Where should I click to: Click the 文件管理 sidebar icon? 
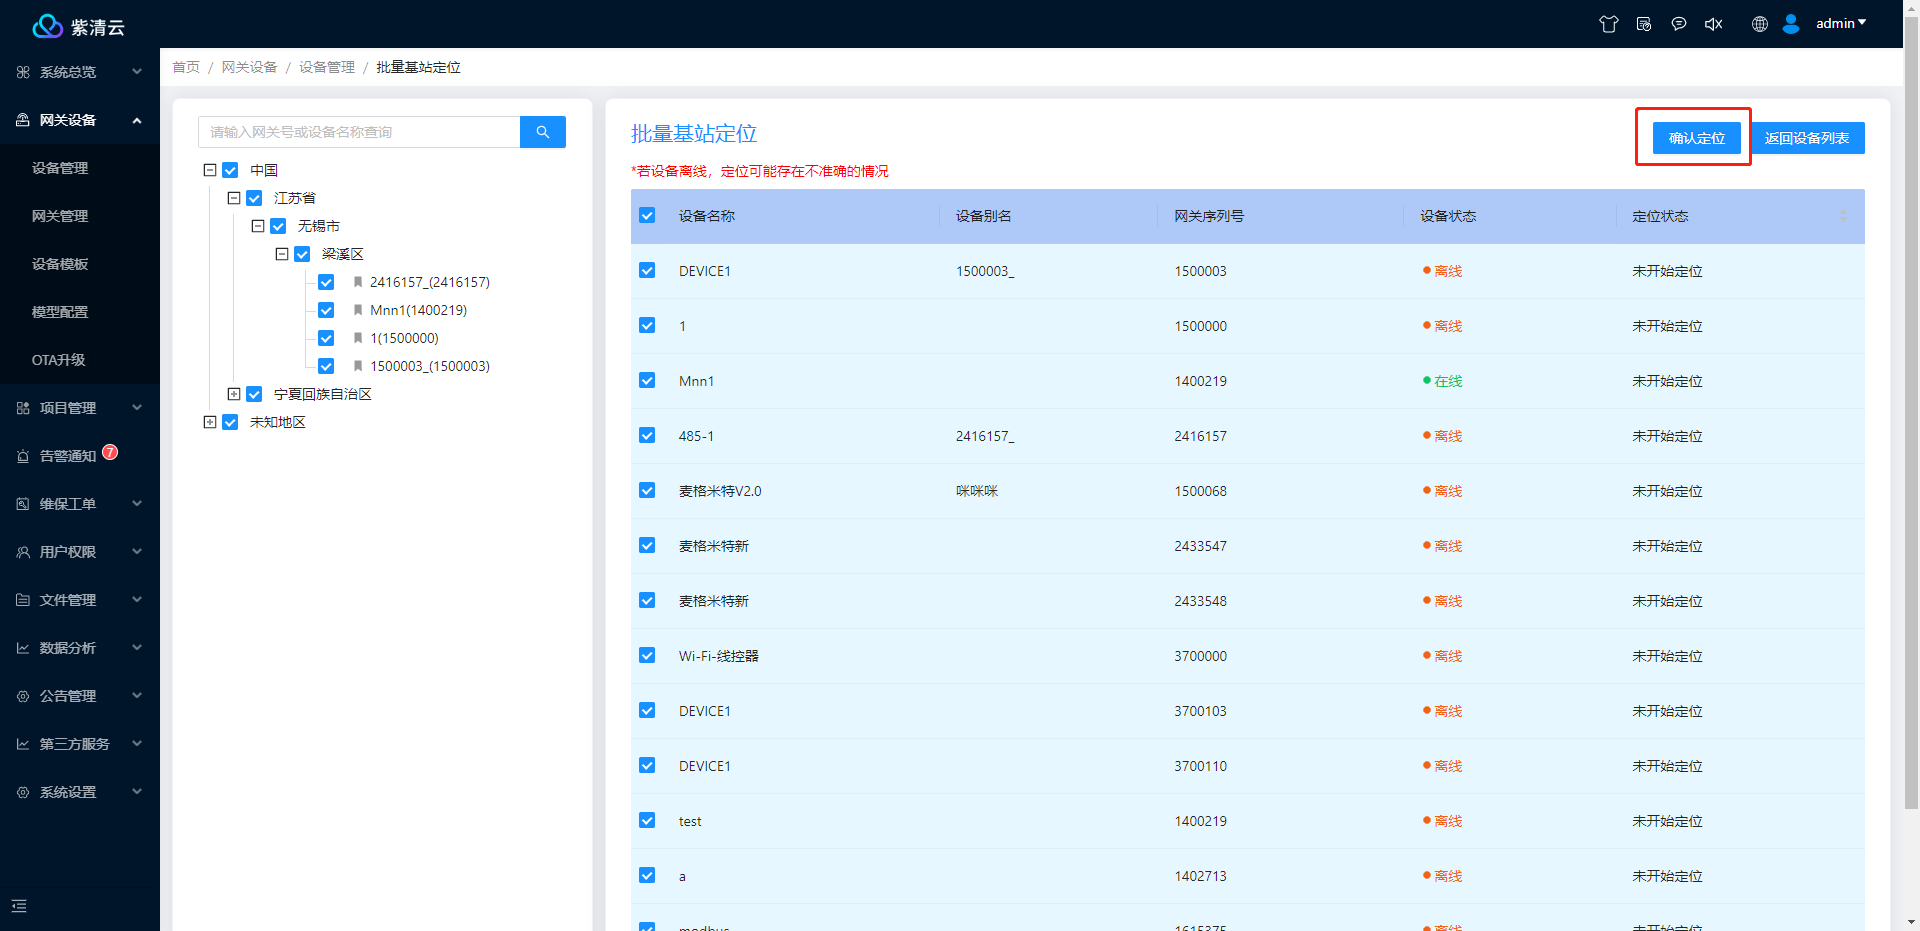tap(23, 600)
